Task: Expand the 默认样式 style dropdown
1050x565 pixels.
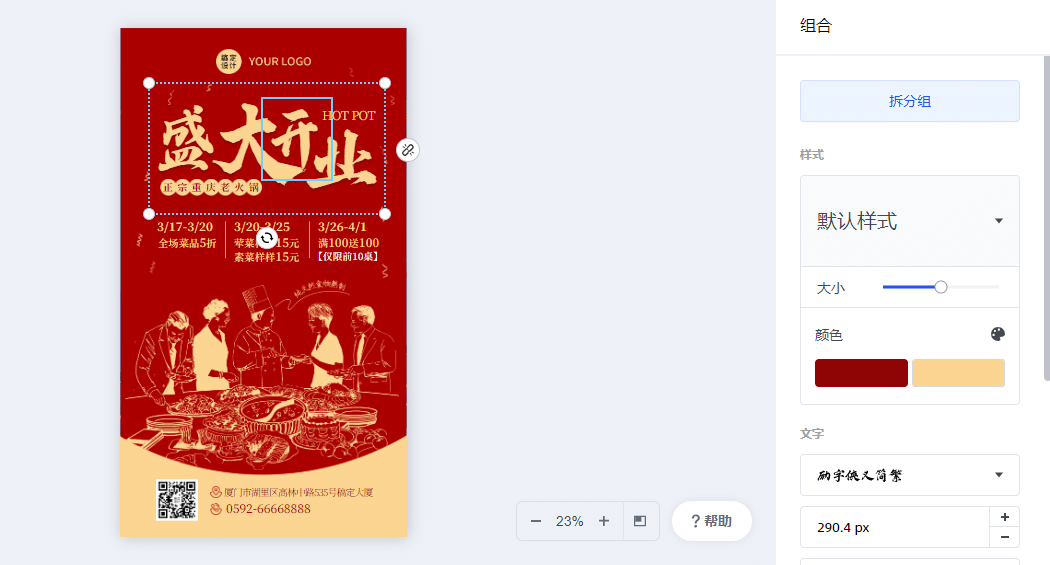Action: (910, 221)
